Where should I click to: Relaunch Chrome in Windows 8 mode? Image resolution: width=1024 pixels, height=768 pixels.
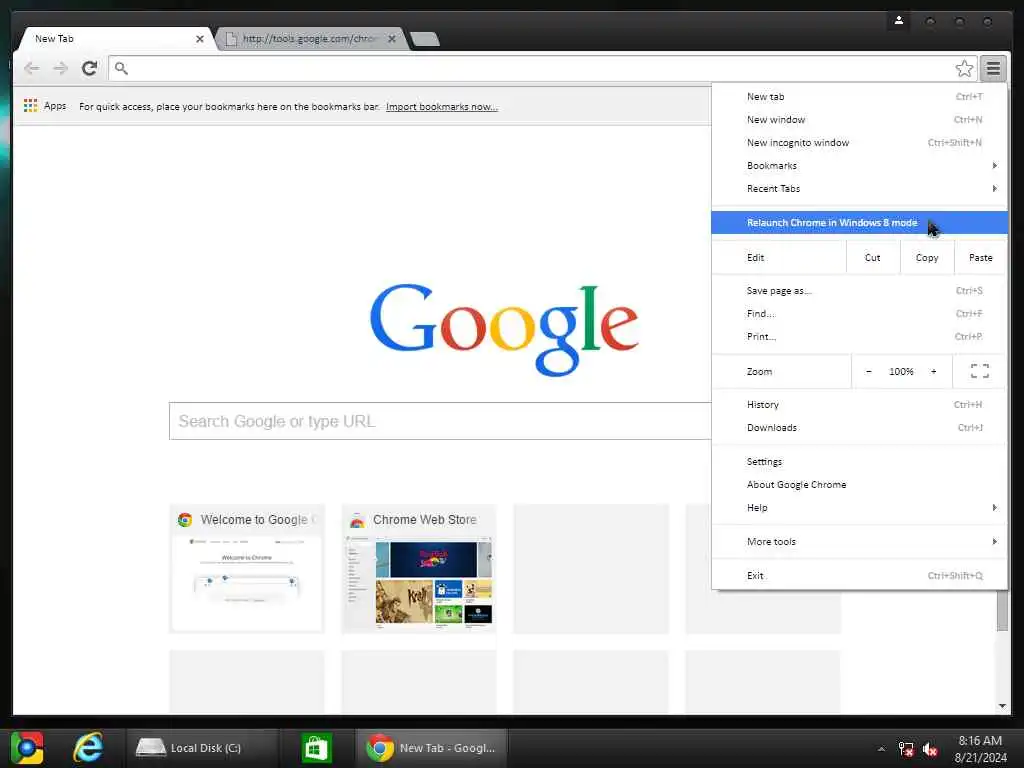pos(859,223)
